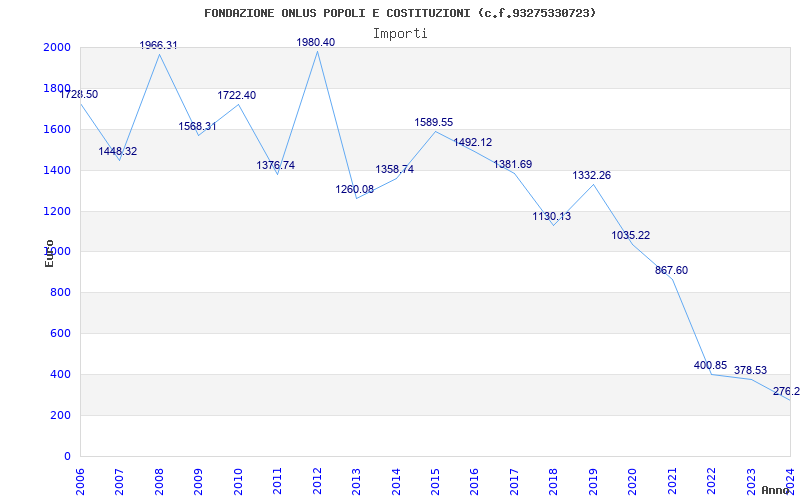The image size is (800, 500).
Task: Select data label 1130.13
Action: 552,216
